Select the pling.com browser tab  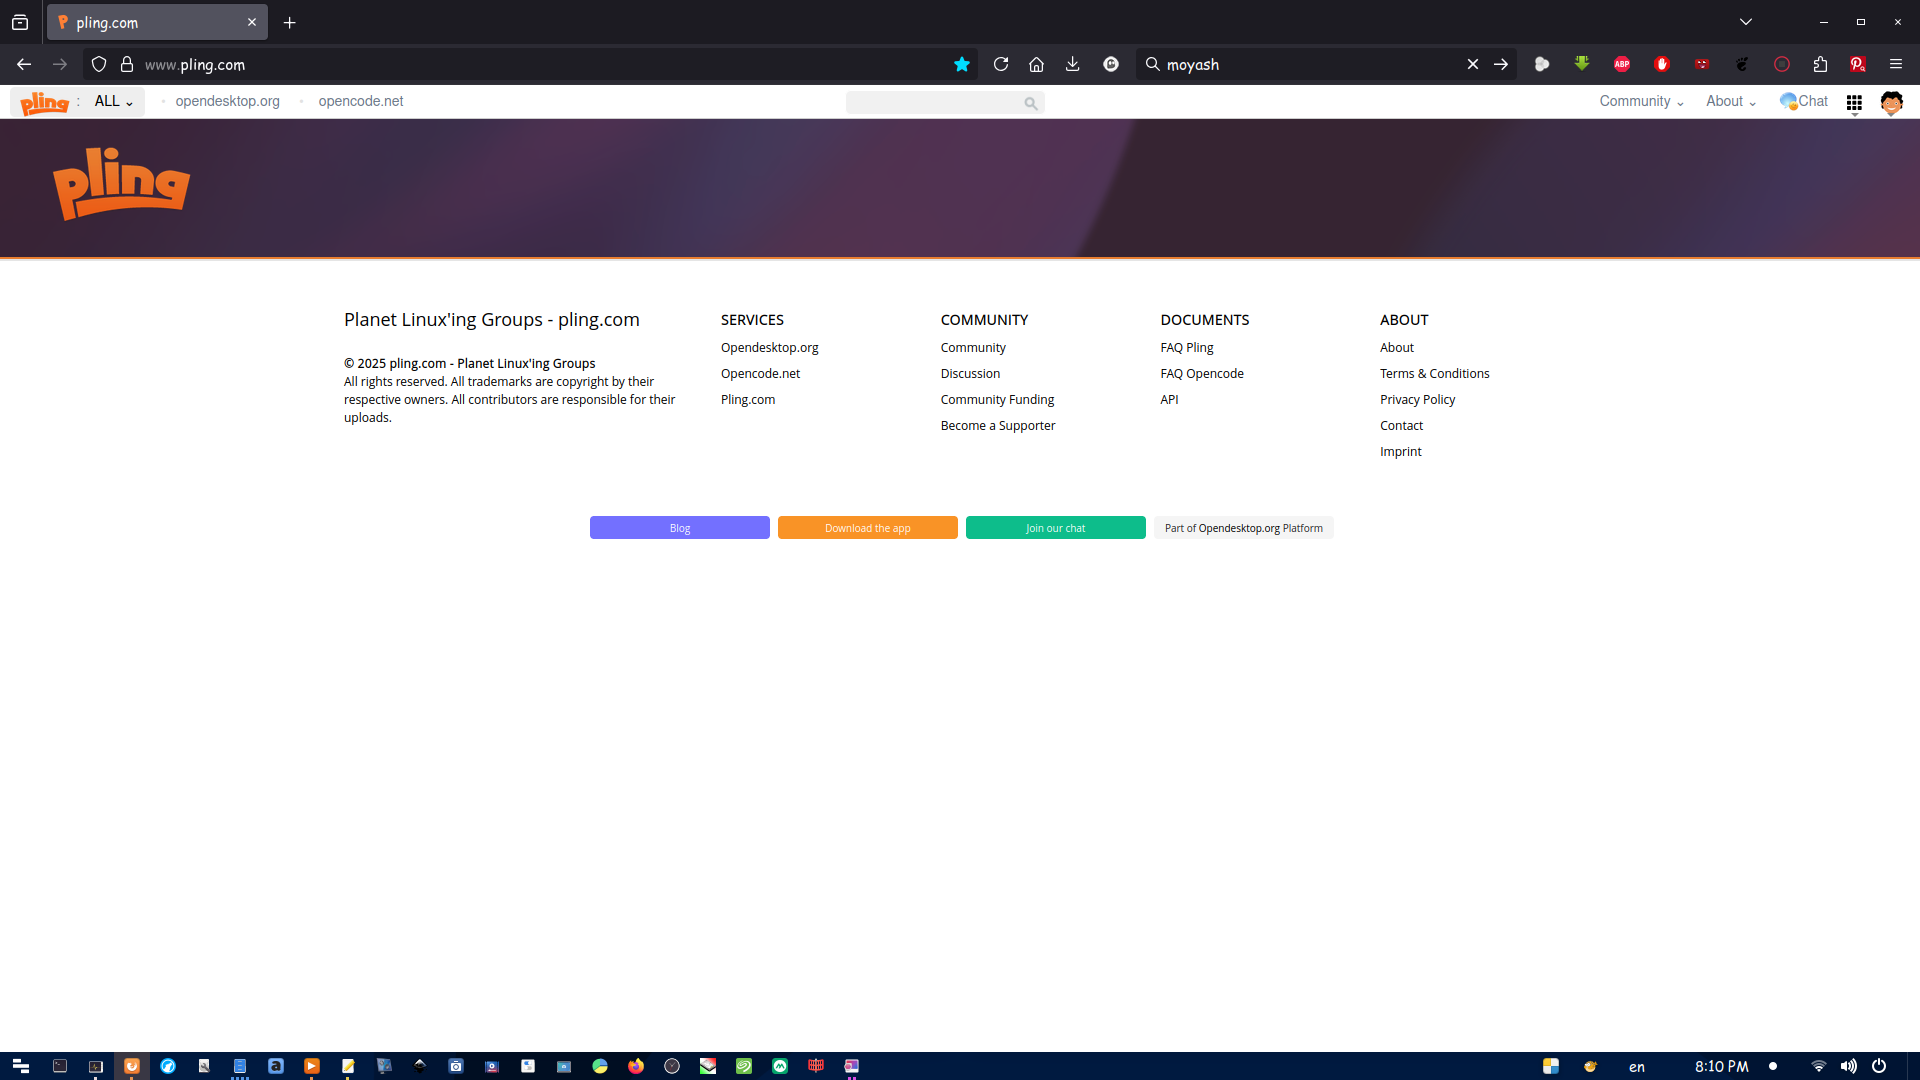click(150, 22)
